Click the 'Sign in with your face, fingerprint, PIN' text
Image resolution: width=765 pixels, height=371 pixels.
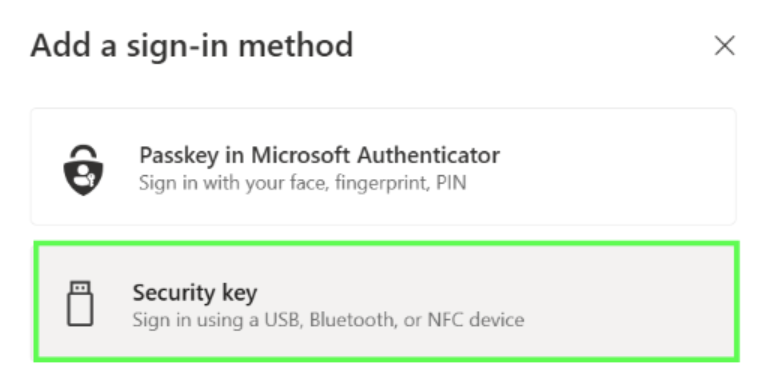(302, 183)
